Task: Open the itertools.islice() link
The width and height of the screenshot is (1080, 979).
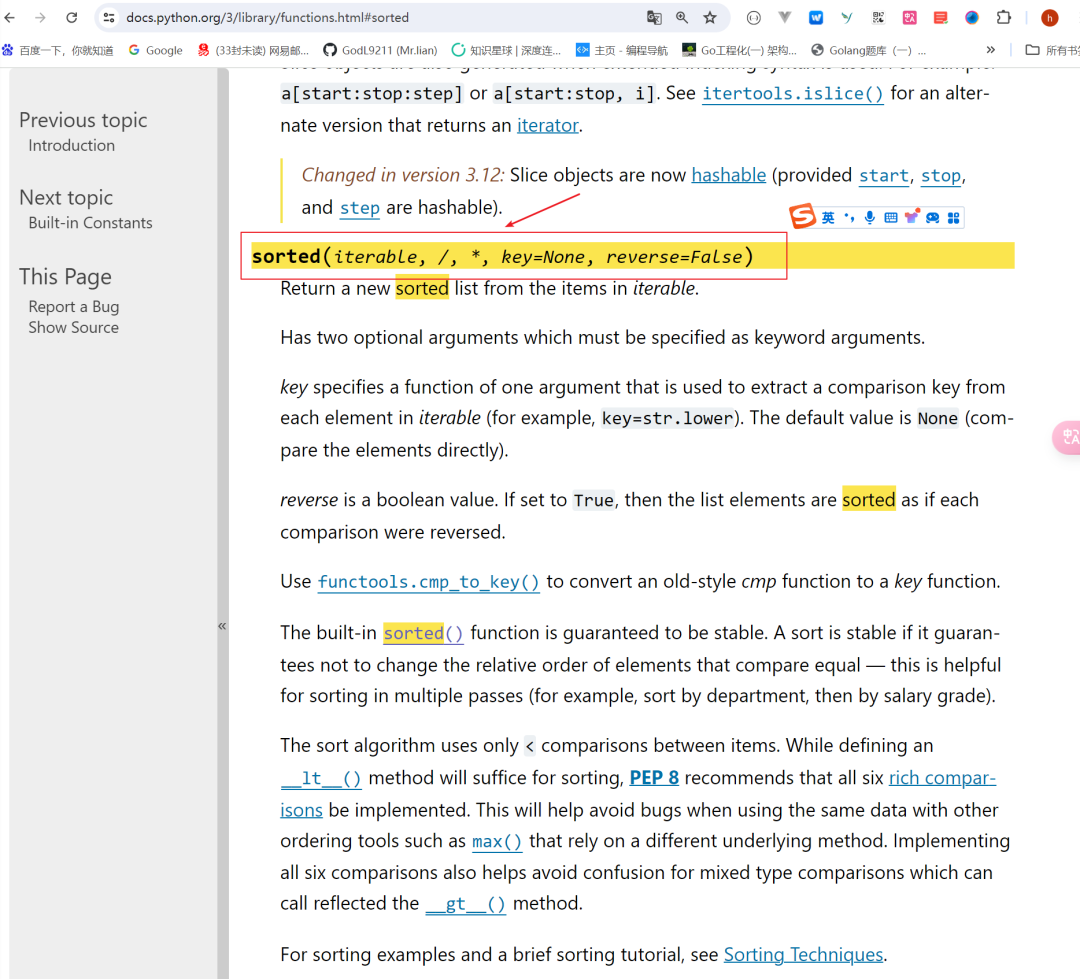Action: pos(793,93)
